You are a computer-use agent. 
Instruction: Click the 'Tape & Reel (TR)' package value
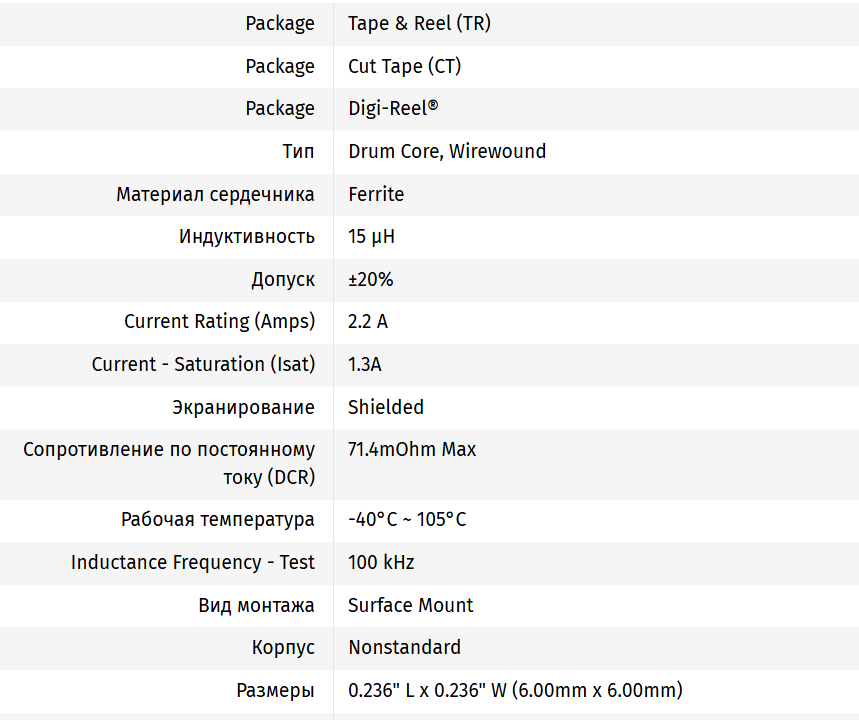click(x=419, y=23)
